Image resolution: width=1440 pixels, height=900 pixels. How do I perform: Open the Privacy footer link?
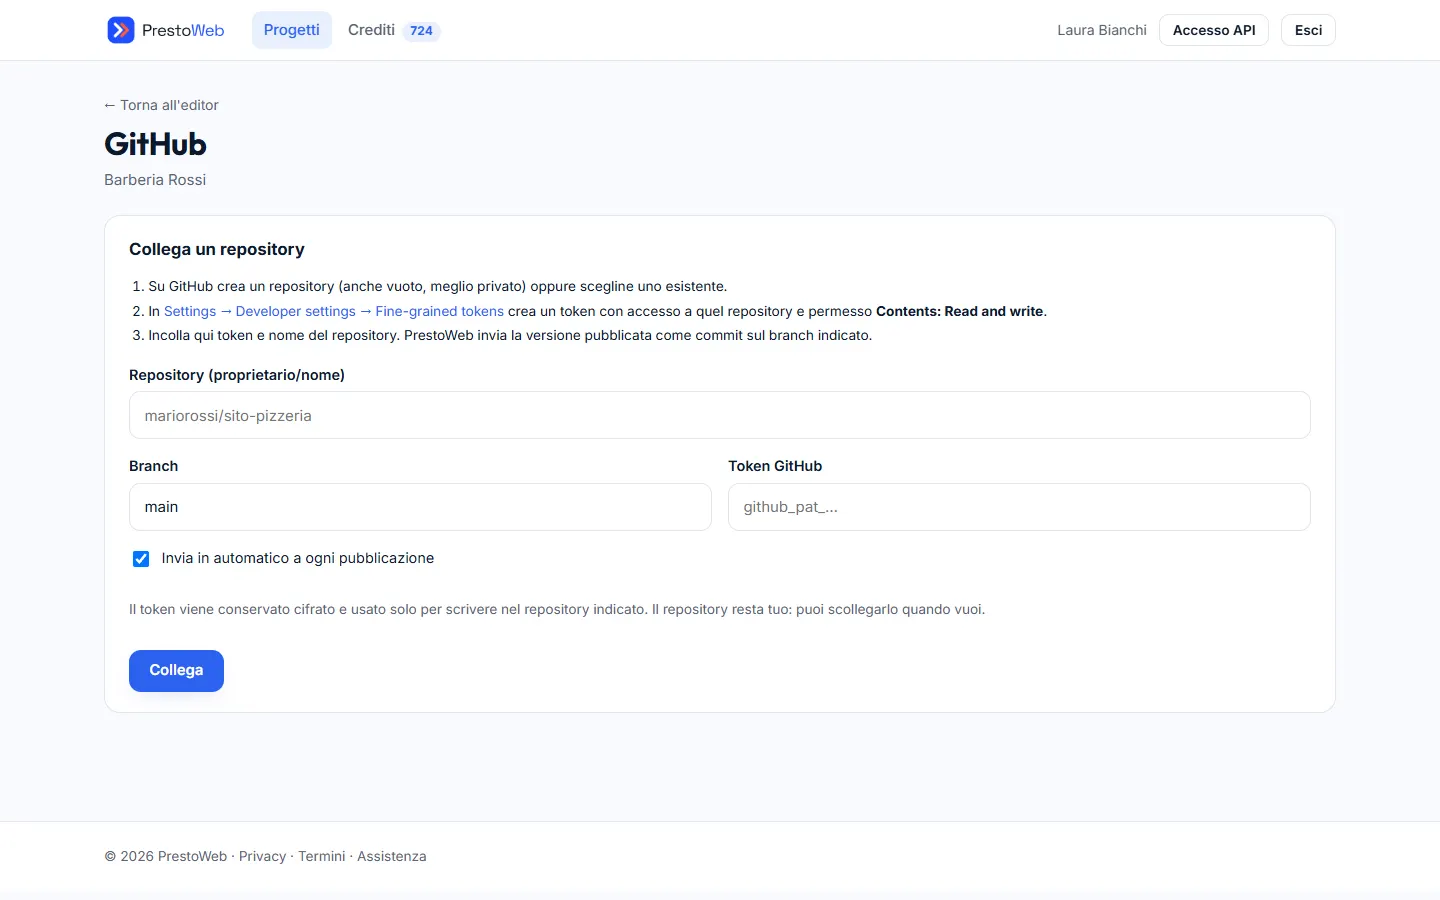(x=262, y=856)
